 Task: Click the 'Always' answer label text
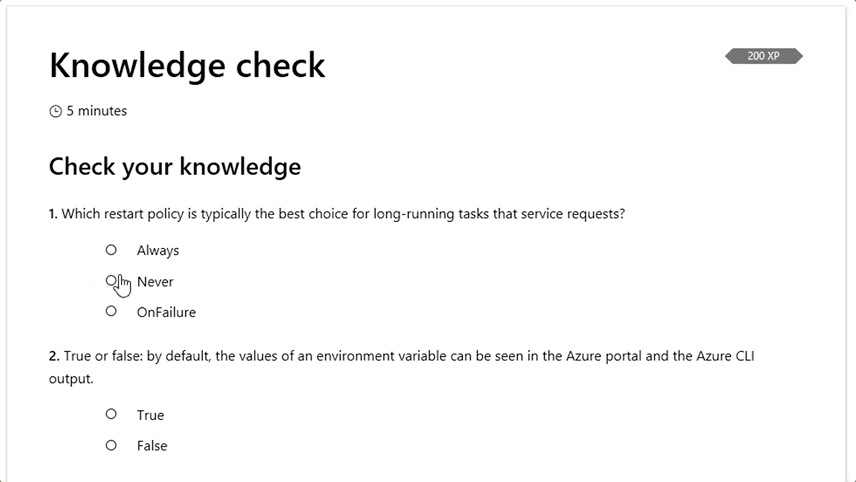pos(158,251)
